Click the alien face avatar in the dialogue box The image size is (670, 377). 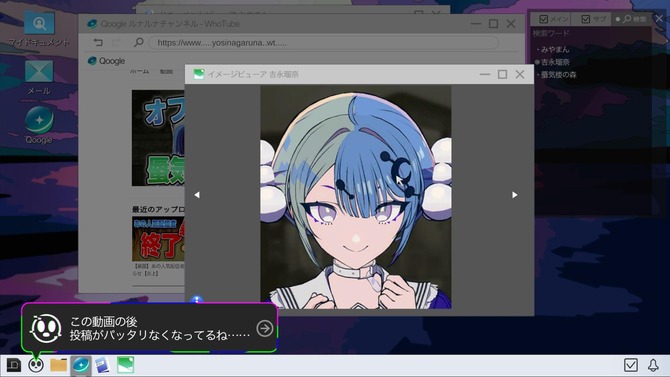pyautogui.click(x=45, y=328)
